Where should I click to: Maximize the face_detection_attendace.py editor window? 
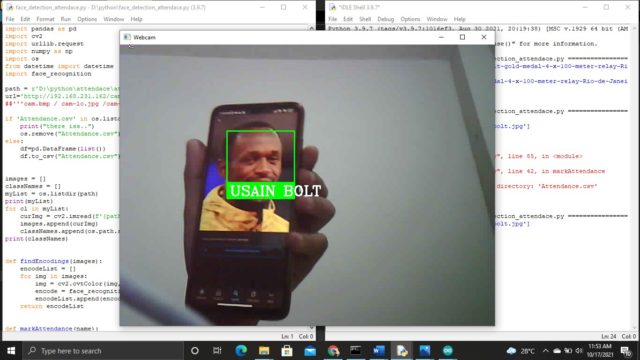tap(283, 7)
